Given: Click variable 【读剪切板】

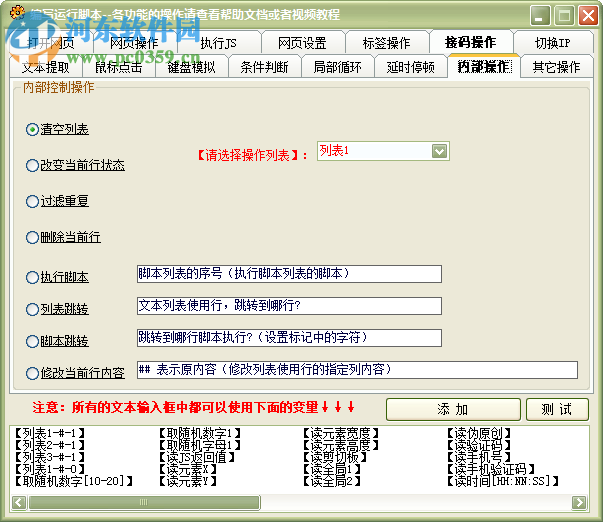Looking at the screenshot, I should pyautogui.click(x=335, y=457).
